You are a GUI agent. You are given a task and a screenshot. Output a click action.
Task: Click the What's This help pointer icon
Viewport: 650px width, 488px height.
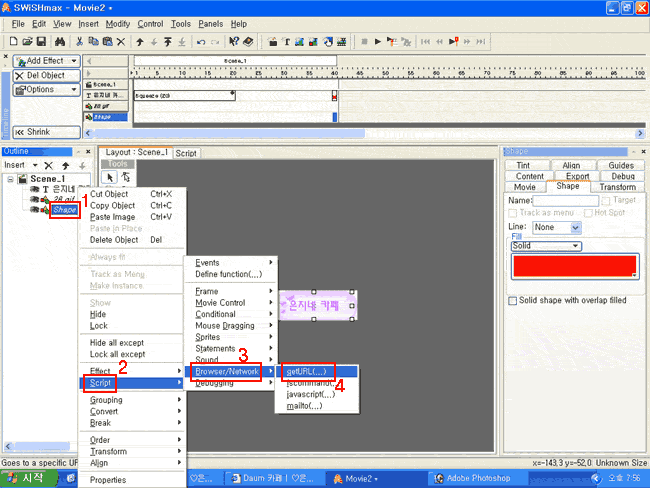pos(234,41)
